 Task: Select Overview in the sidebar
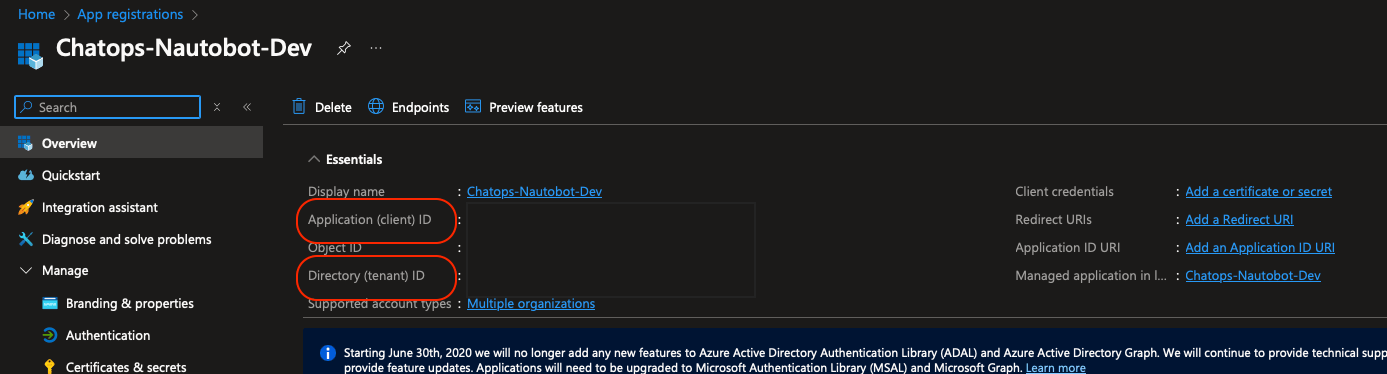(131, 143)
